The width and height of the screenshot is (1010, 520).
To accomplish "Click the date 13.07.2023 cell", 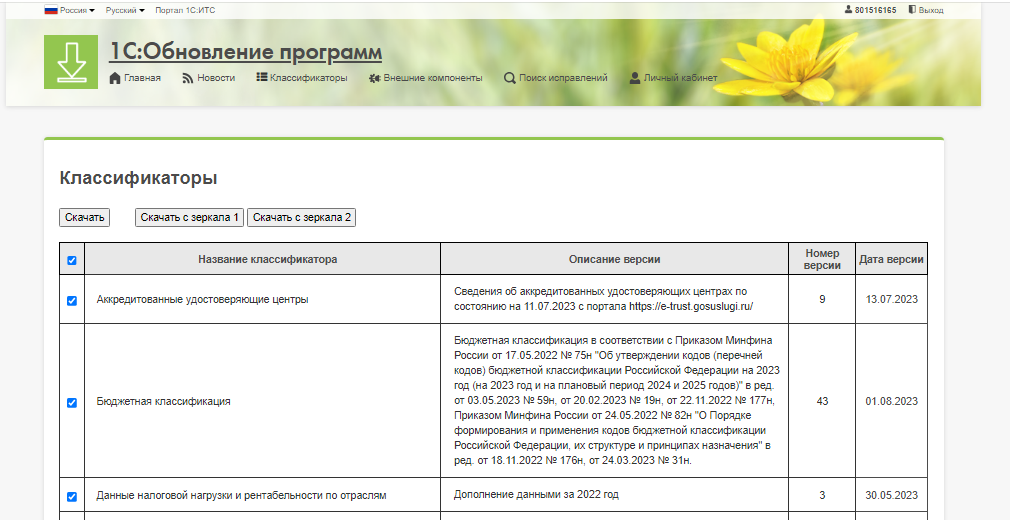I will click(891, 300).
